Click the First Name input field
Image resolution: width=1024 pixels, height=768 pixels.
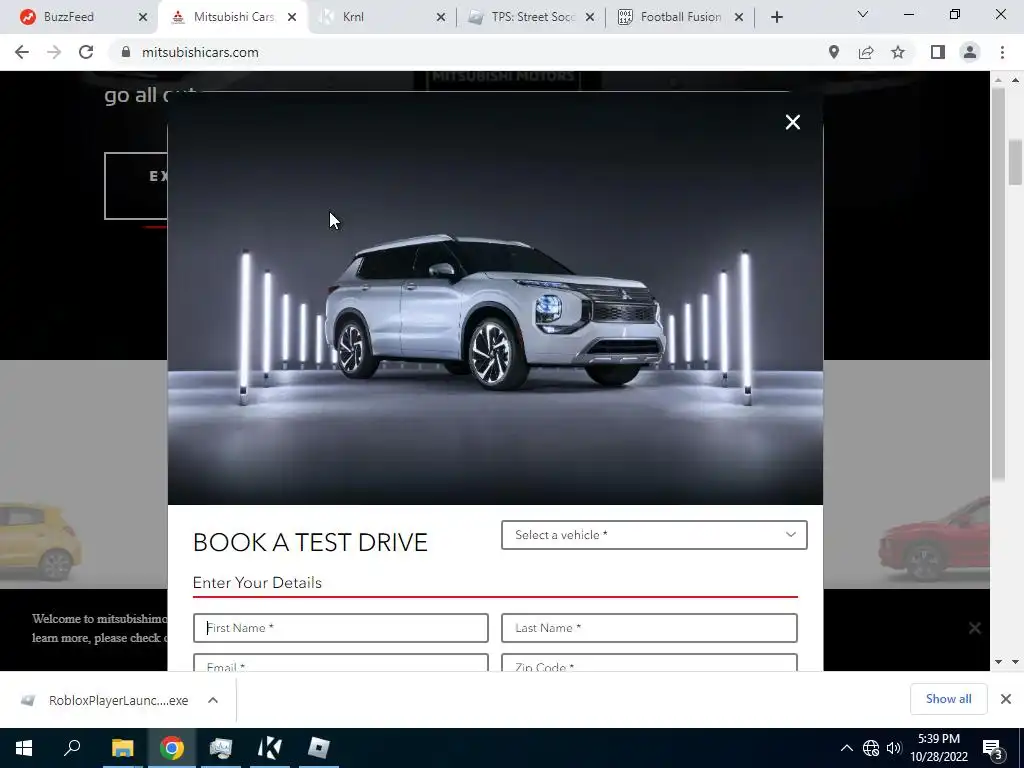click(340, 628)
